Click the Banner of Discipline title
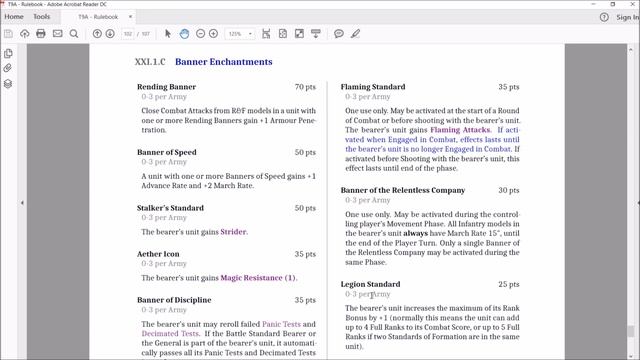The width and height of the screenshot is (640, 360). (174, 300)
